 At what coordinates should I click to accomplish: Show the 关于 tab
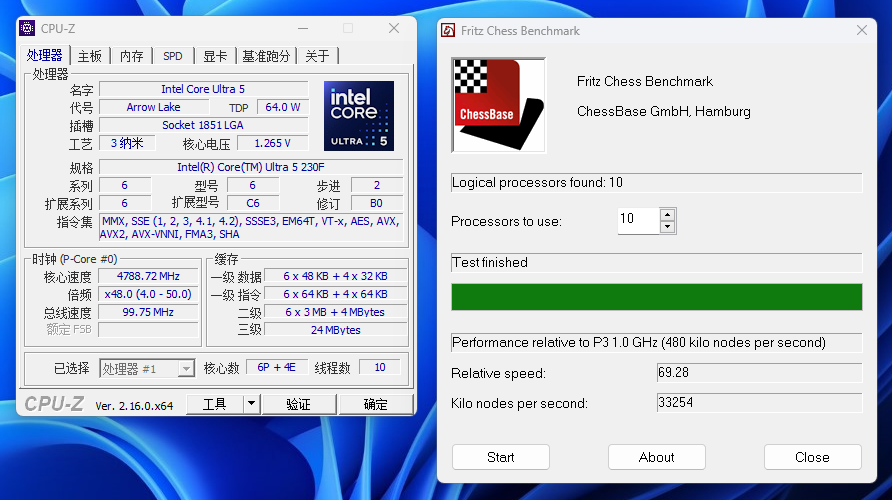coord(317,56)
